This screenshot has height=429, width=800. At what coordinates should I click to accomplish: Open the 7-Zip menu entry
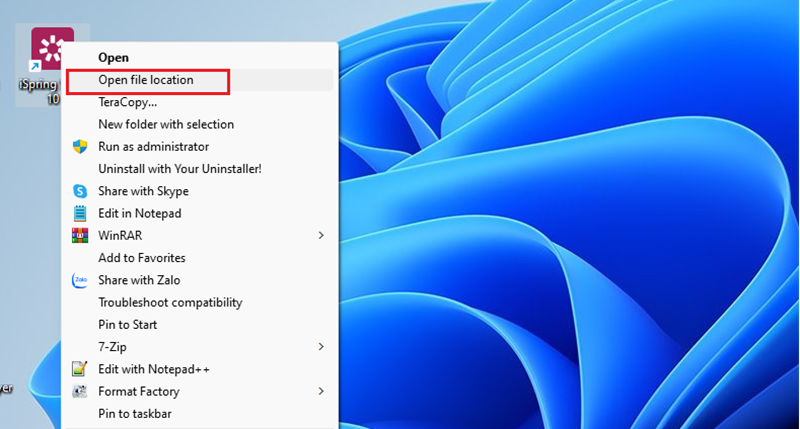pos(199,347)
